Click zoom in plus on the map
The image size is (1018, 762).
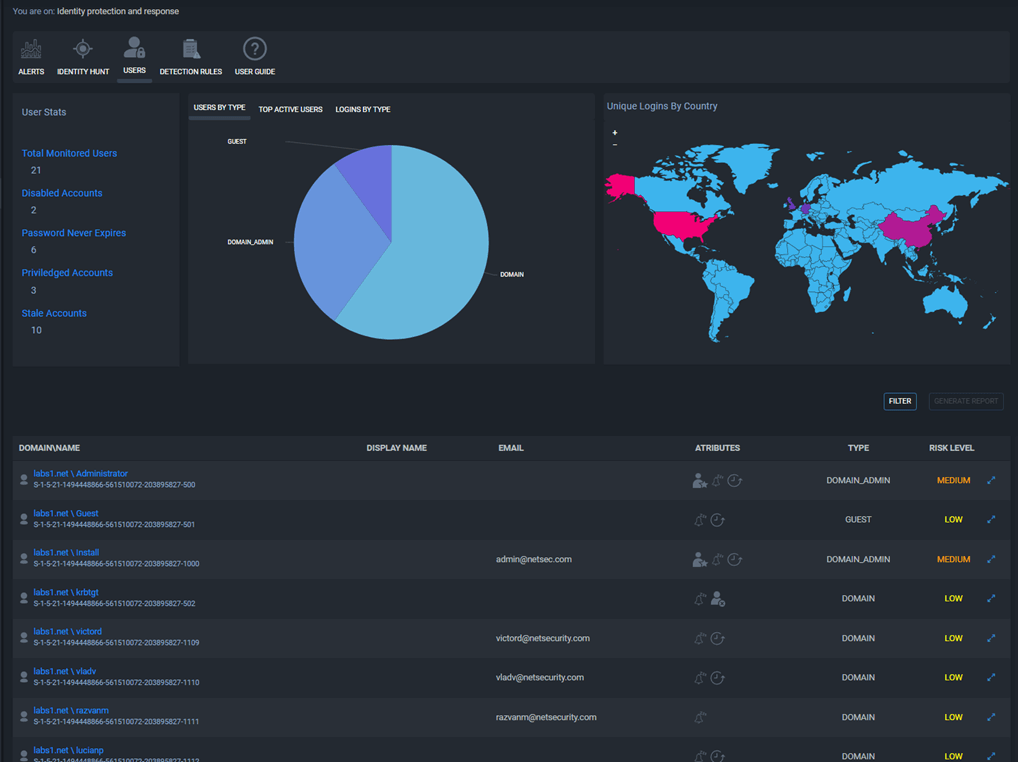point(615,133)
